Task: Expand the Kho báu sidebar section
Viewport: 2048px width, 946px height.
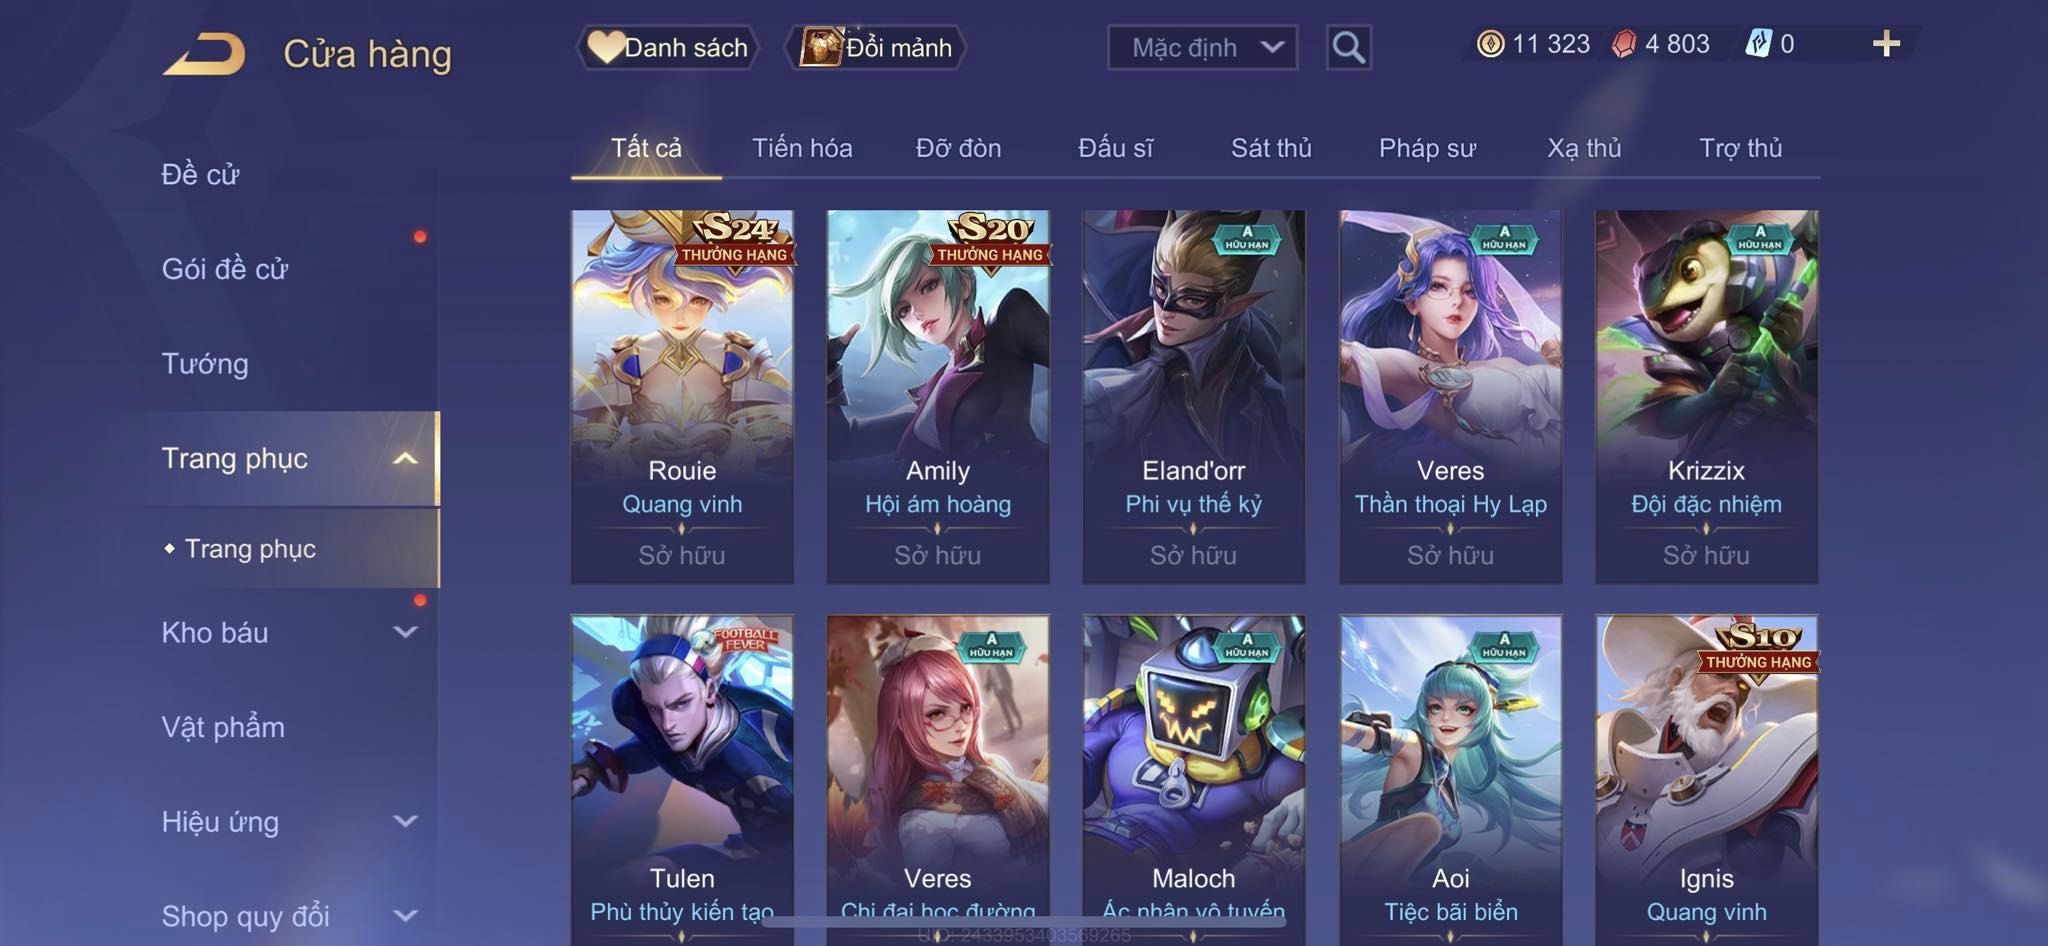Action: point(405,632)
